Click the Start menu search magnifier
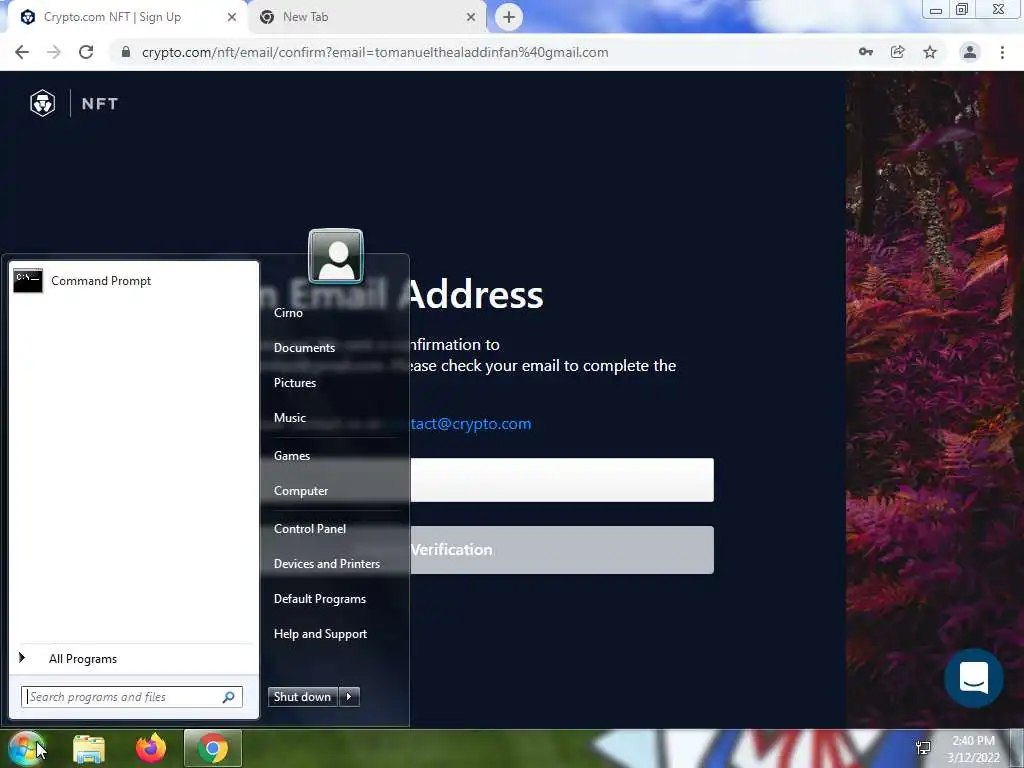This screenshot has width=1024, height=768. pyautogui.click(x=229, y=697)
